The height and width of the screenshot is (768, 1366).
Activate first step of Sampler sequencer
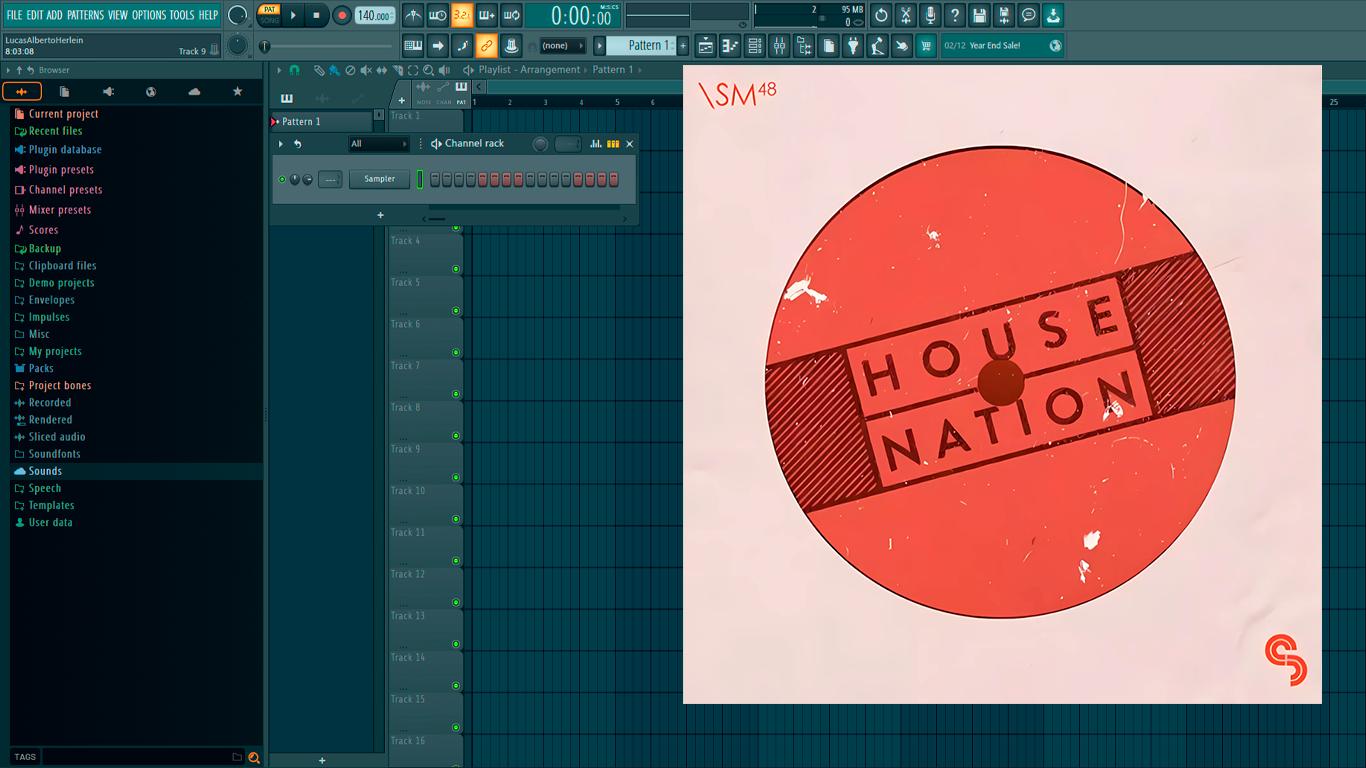[434, 179]
